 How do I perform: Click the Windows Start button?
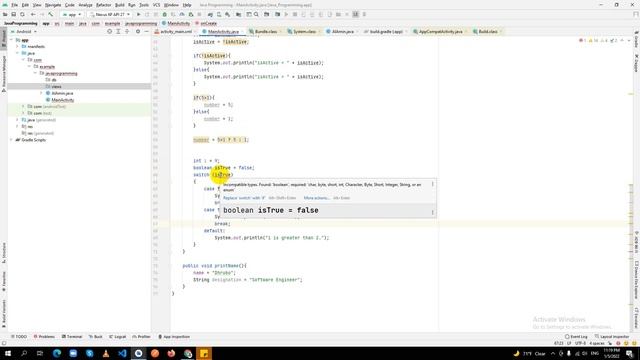point(8,353)
